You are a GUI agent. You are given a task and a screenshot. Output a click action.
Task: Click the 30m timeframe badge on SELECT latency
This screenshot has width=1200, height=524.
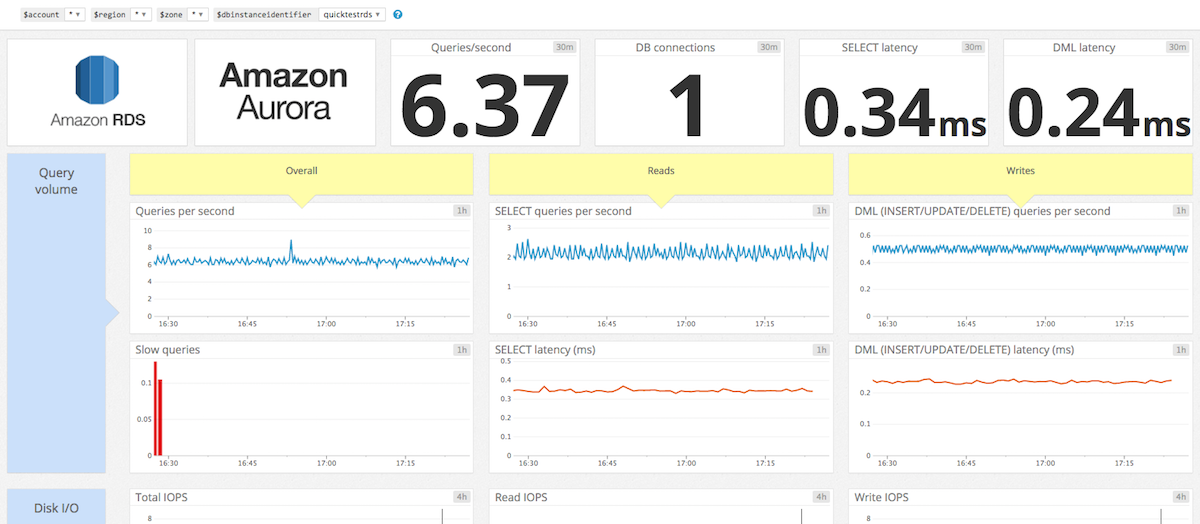point(973,47)
